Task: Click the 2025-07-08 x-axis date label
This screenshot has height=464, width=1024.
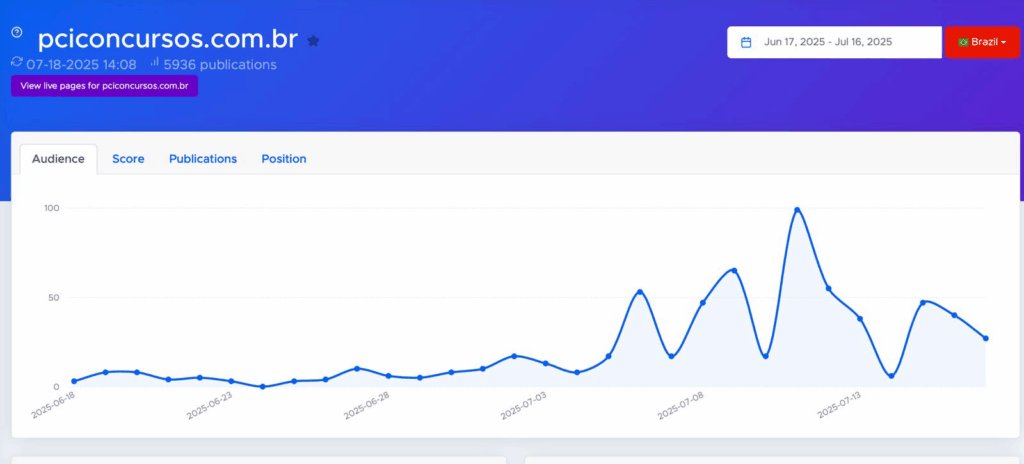Action: coord(683,406)
